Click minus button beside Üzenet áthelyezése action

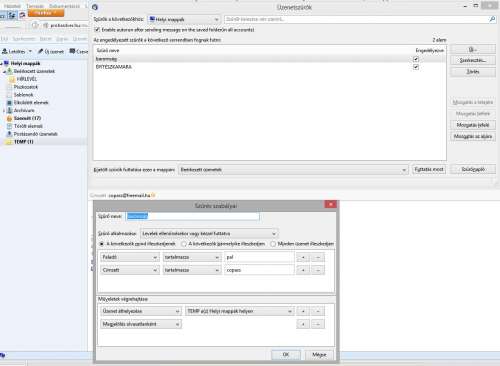click(x=318, y=311)
